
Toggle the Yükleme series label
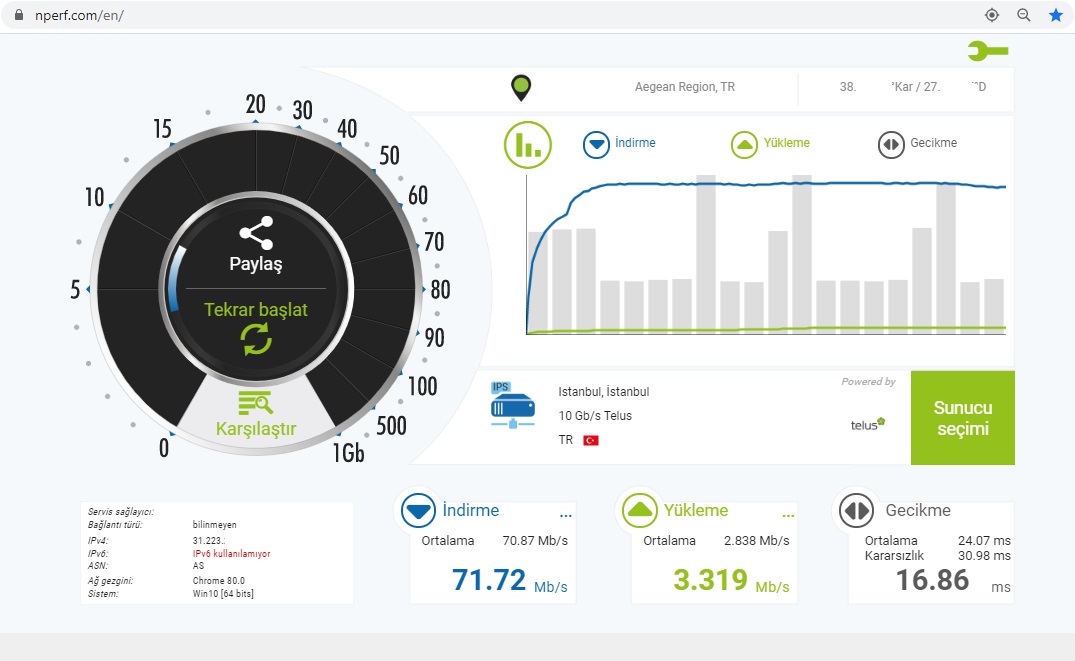786,143
